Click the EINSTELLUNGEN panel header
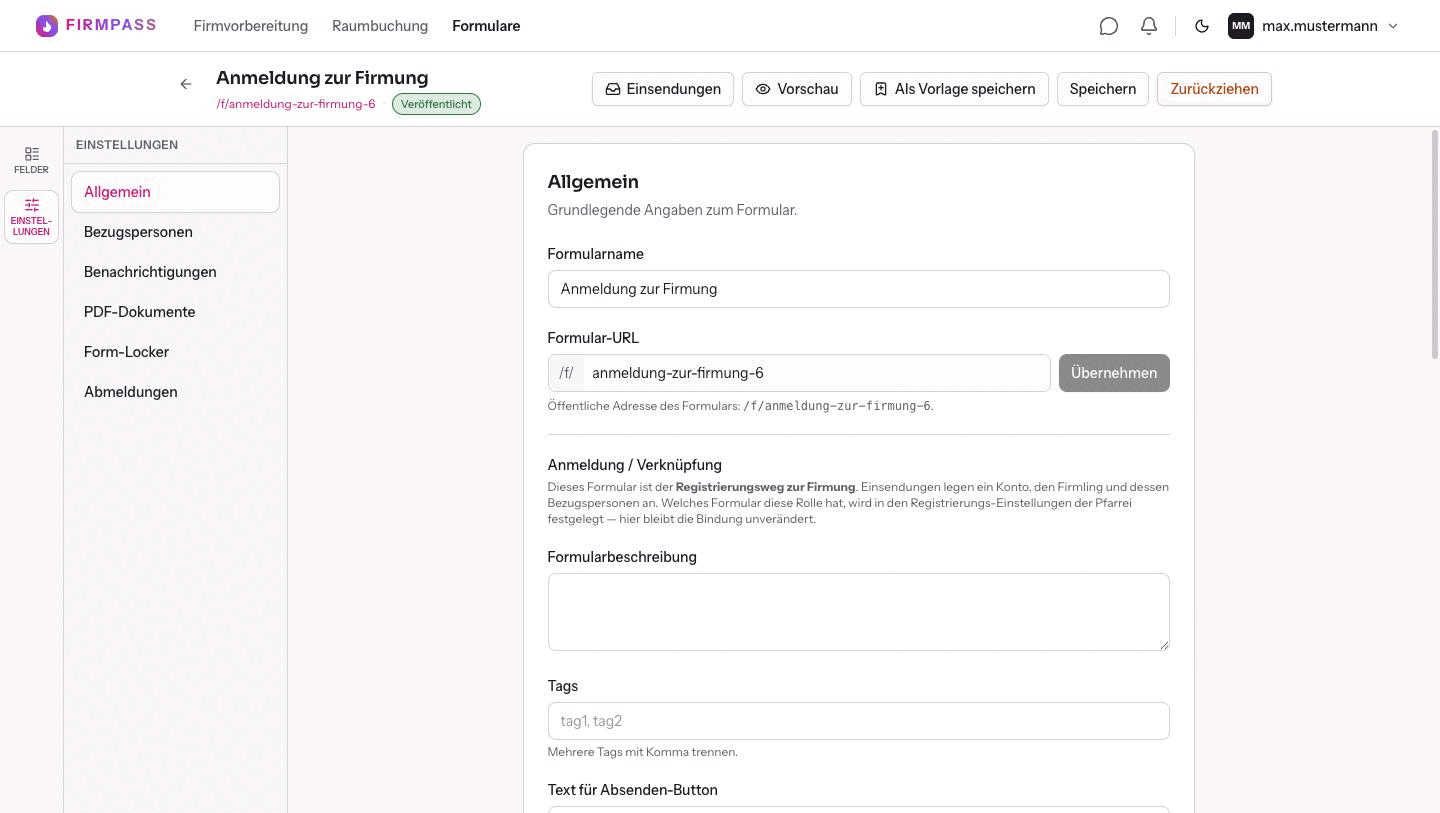The height and width of the screenshot is (813, 1440). pos(127,145)
